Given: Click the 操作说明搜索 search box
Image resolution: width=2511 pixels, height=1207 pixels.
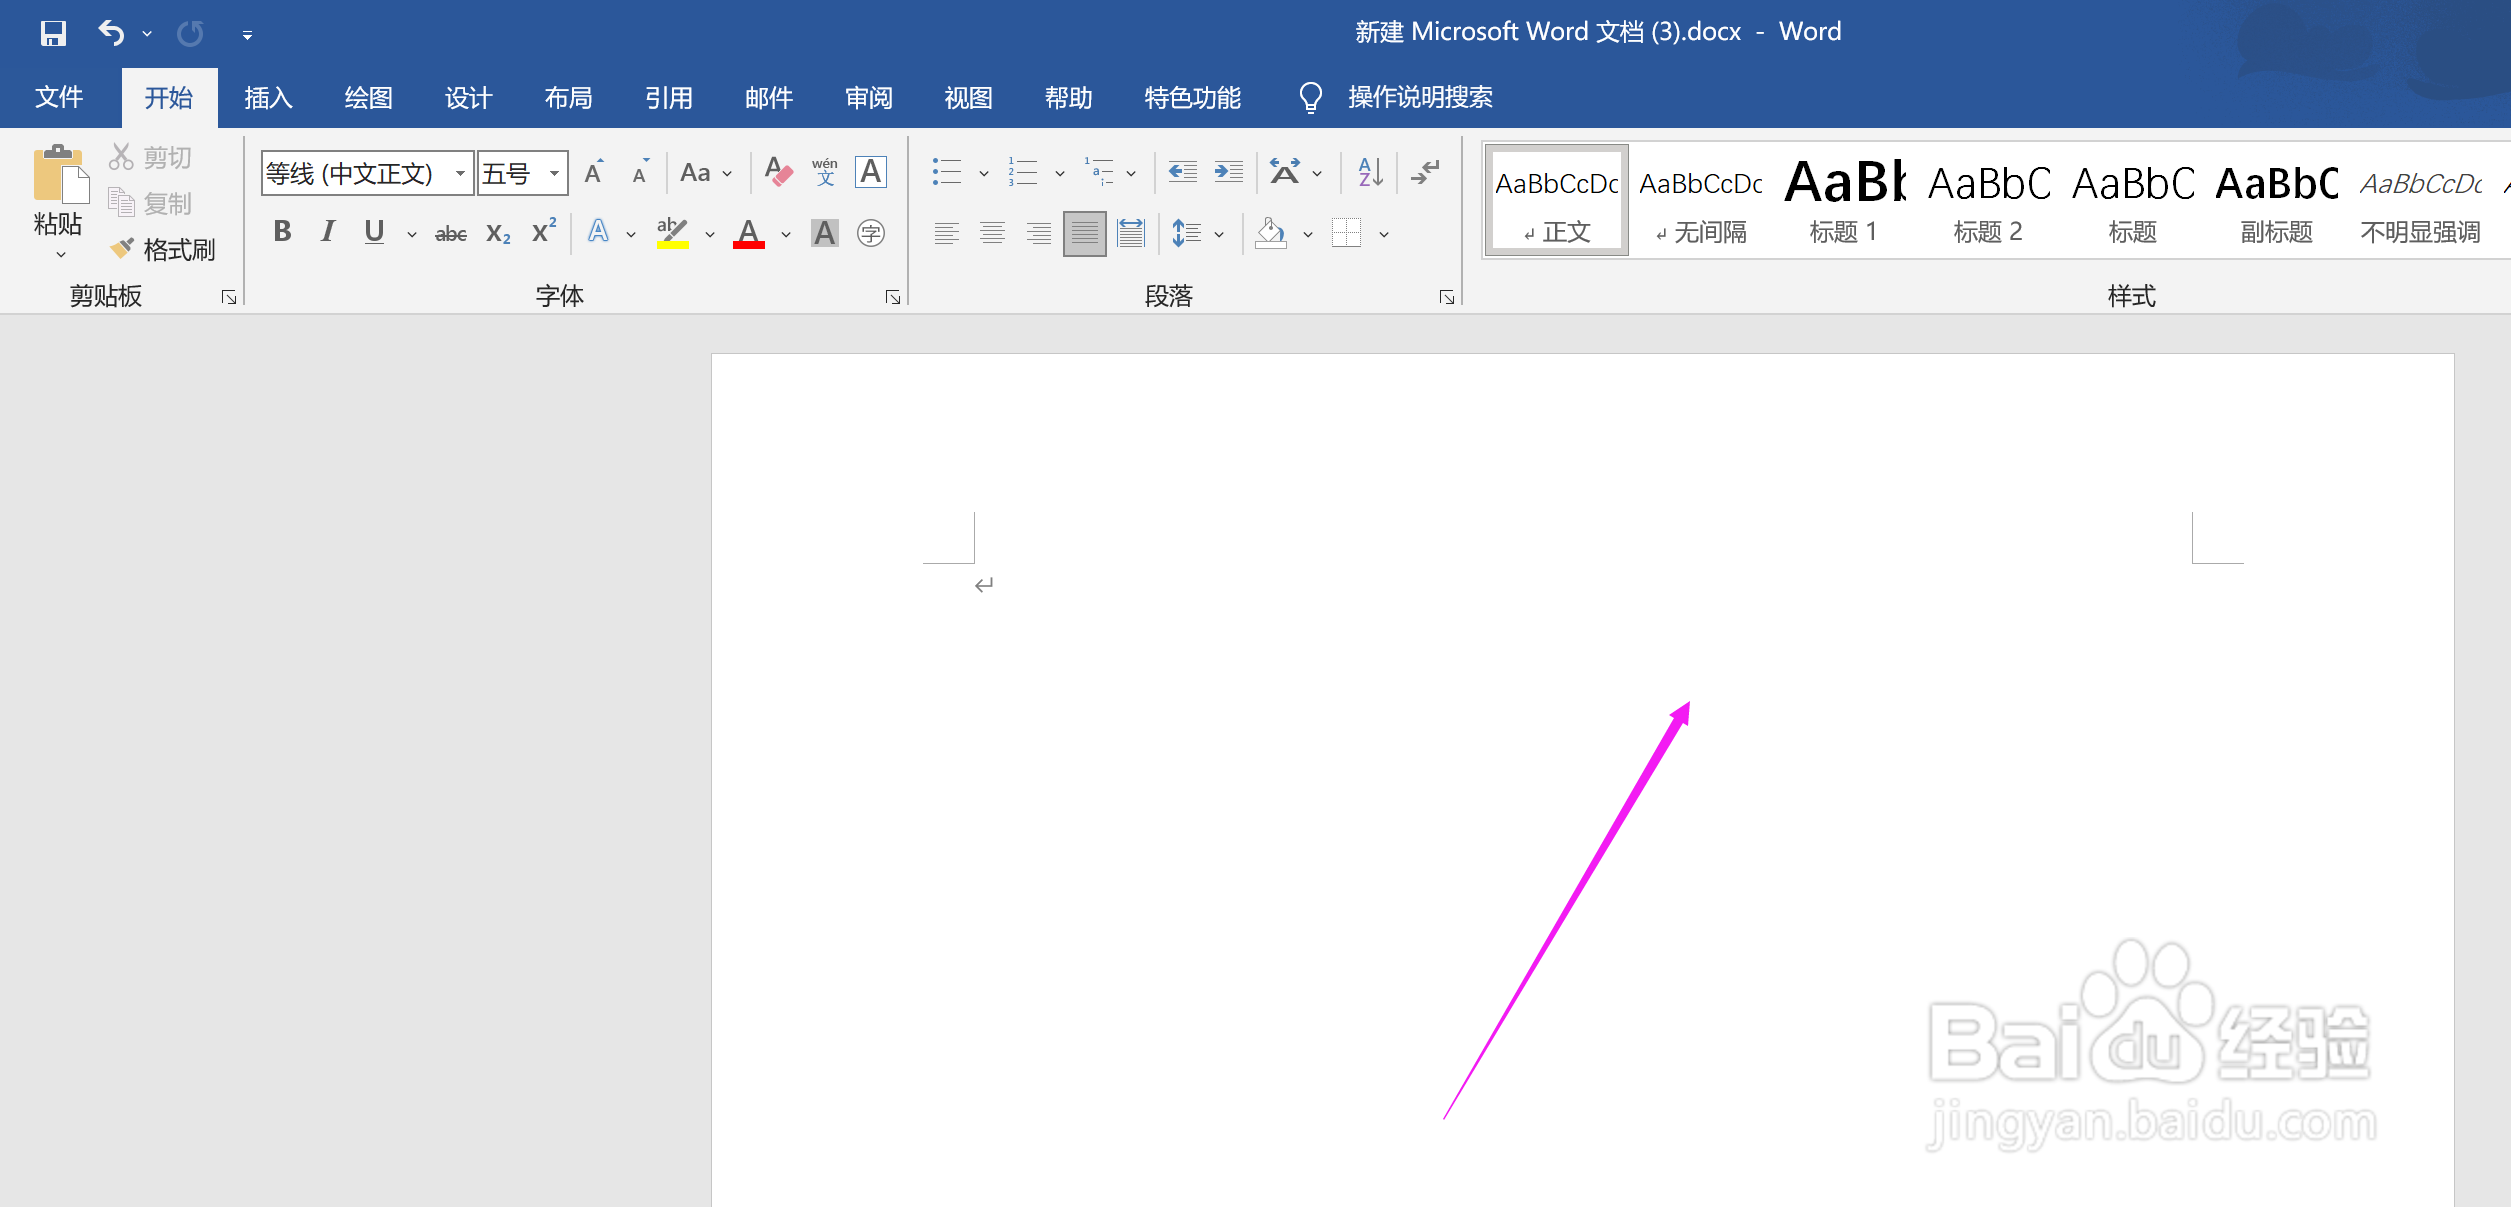Looking at the screenshot, I should [x=1419, y=98].
